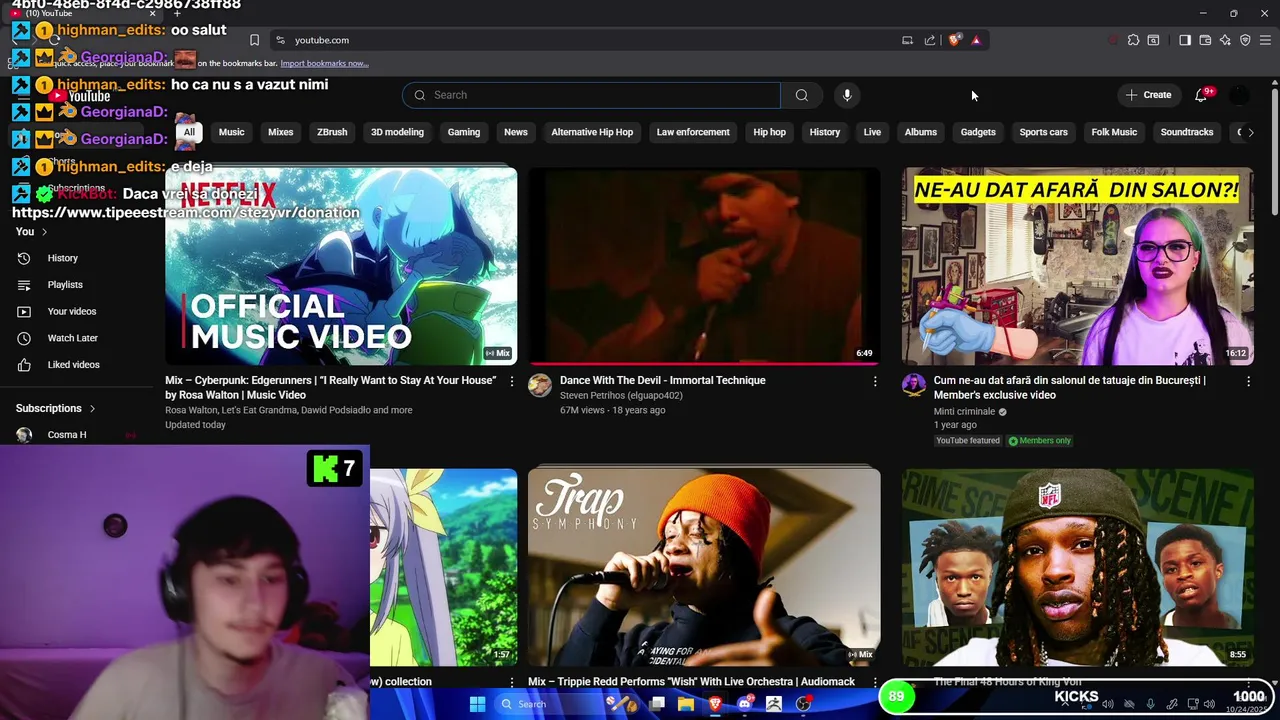Open History in the left sidebar
This screenshot has width=1280, height=720.
[x=62, y=258]
